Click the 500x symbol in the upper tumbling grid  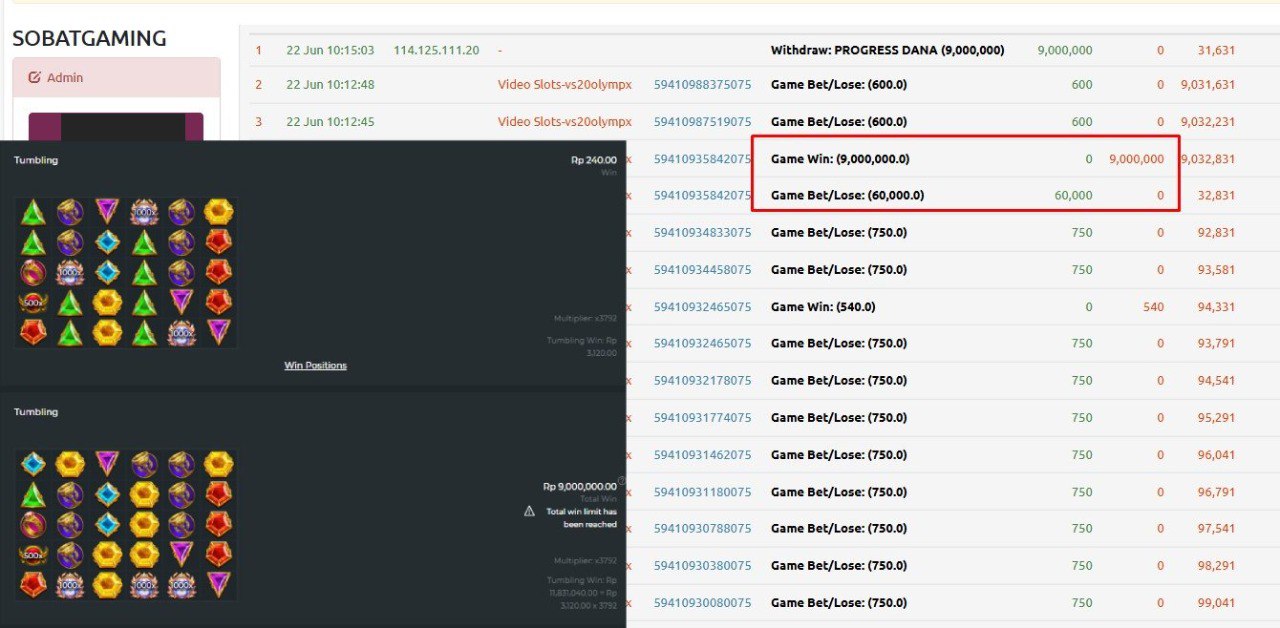pyautogui.click(x=32, y=302)
